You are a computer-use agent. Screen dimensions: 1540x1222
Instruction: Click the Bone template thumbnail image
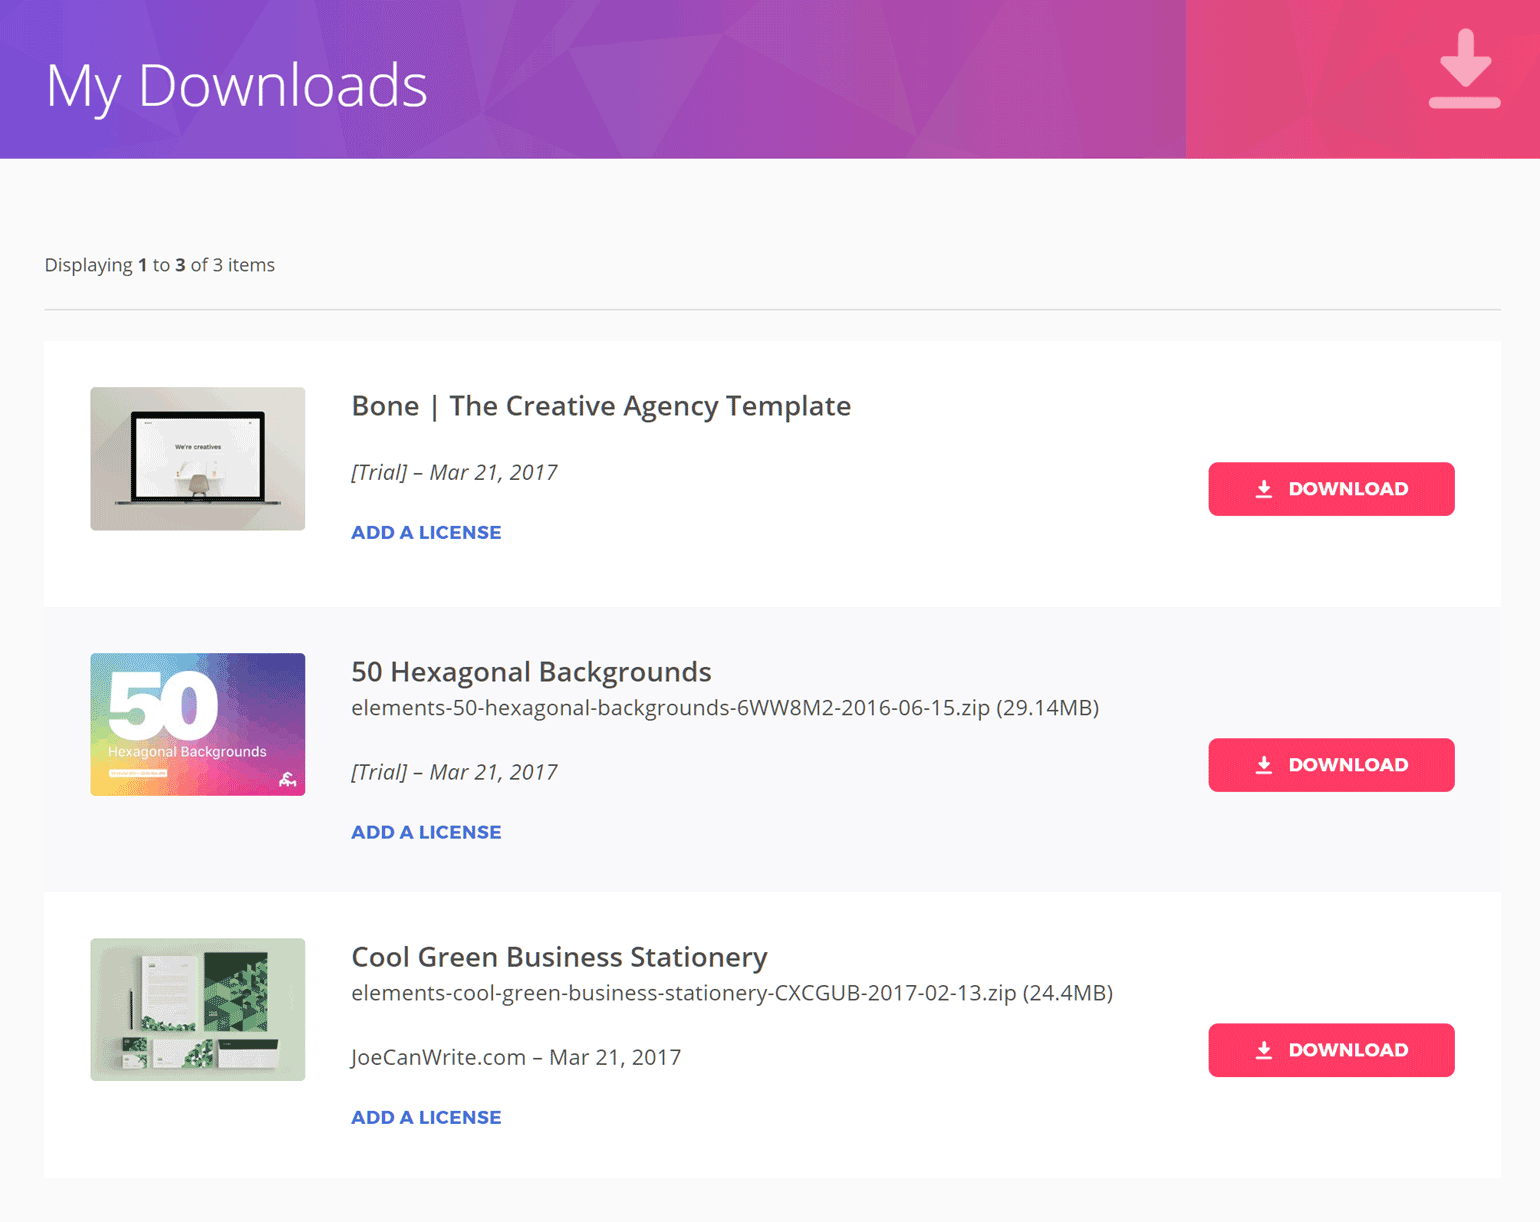pos(197,458)
